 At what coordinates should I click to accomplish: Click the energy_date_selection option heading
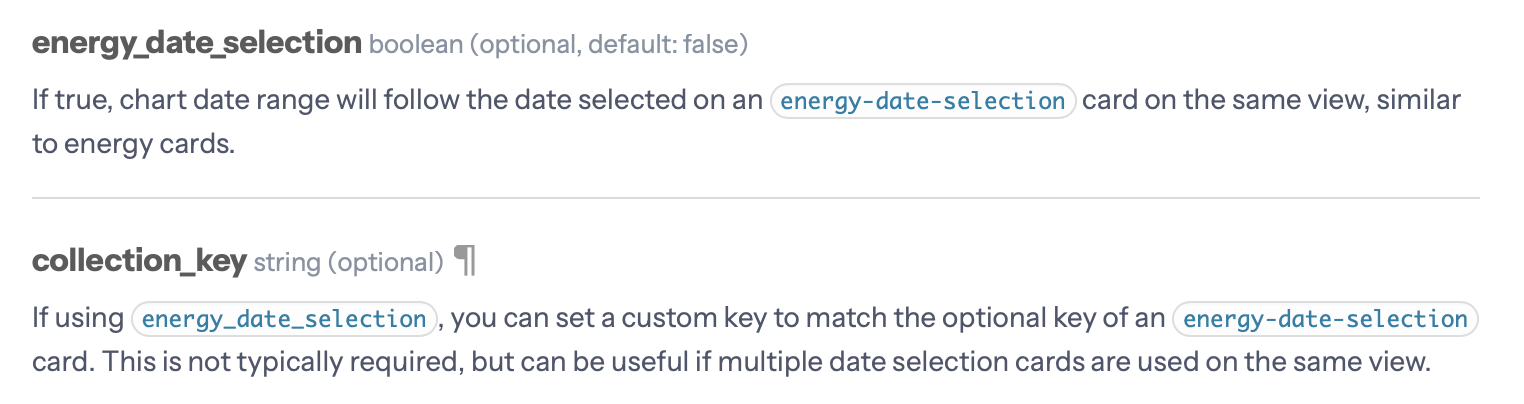coord(196,43)
